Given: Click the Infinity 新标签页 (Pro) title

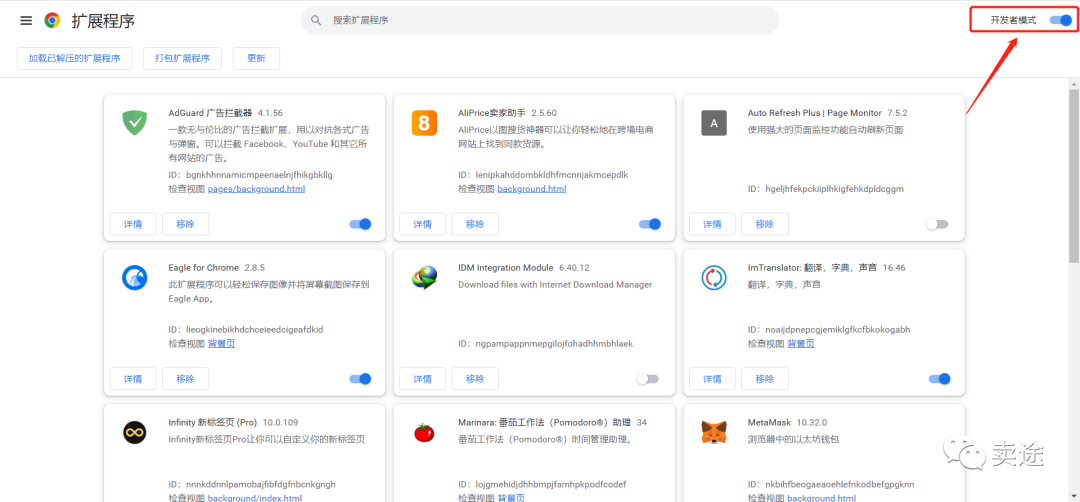Looking at the screenshot, I should point(213,422).
